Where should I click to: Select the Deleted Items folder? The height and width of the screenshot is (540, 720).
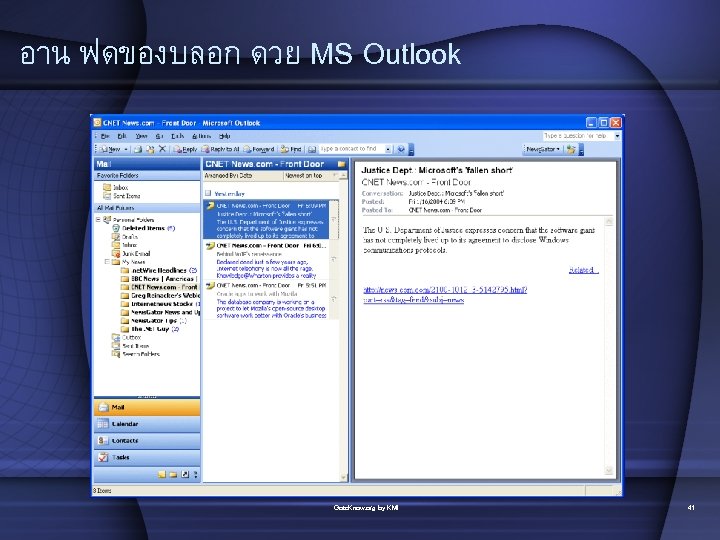point(144,228)
